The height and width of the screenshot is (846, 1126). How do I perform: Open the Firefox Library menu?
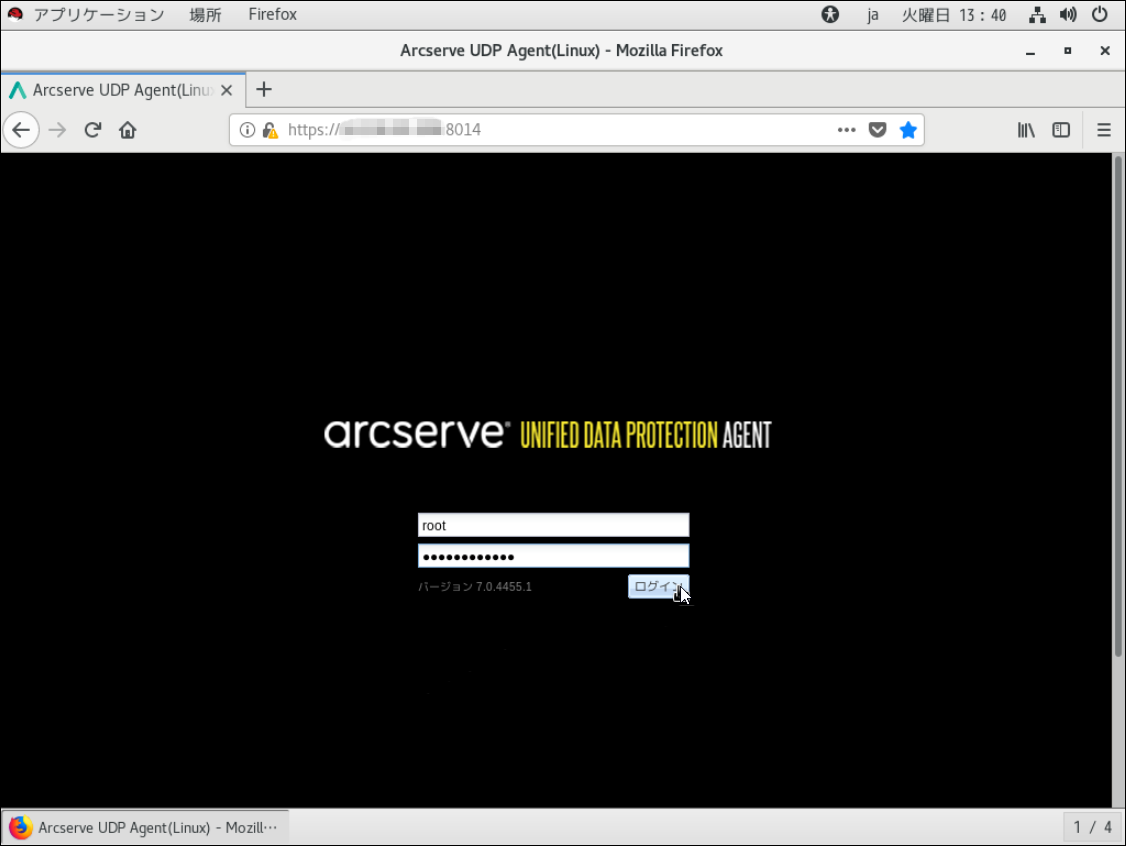(x=1026, y=130)
